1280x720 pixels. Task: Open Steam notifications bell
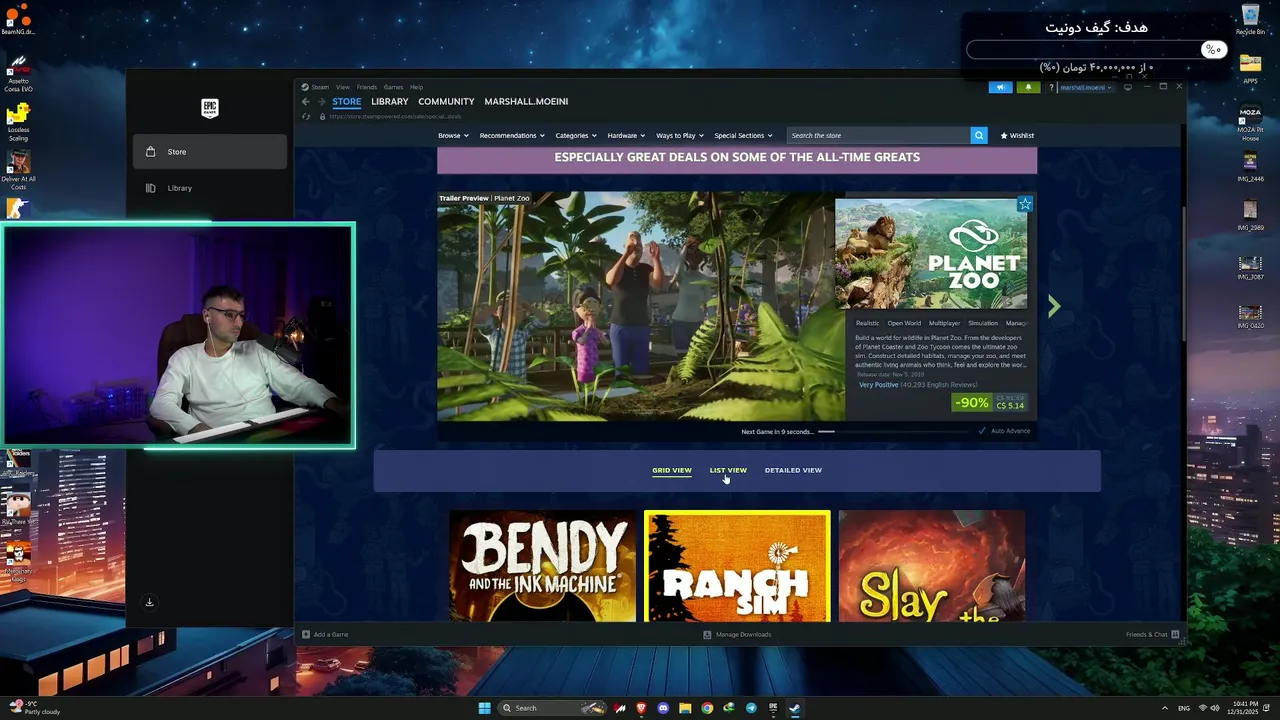1028,87
